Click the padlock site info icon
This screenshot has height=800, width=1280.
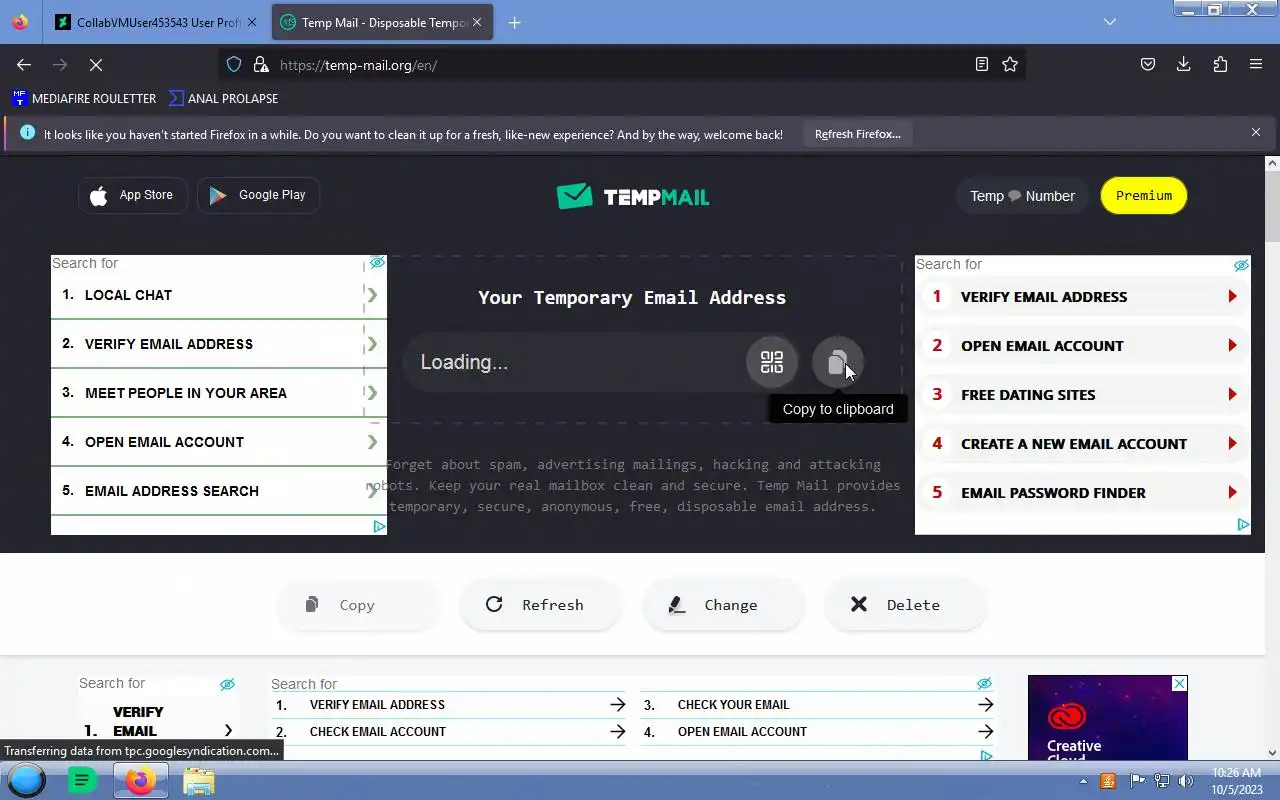pos(261,64)
